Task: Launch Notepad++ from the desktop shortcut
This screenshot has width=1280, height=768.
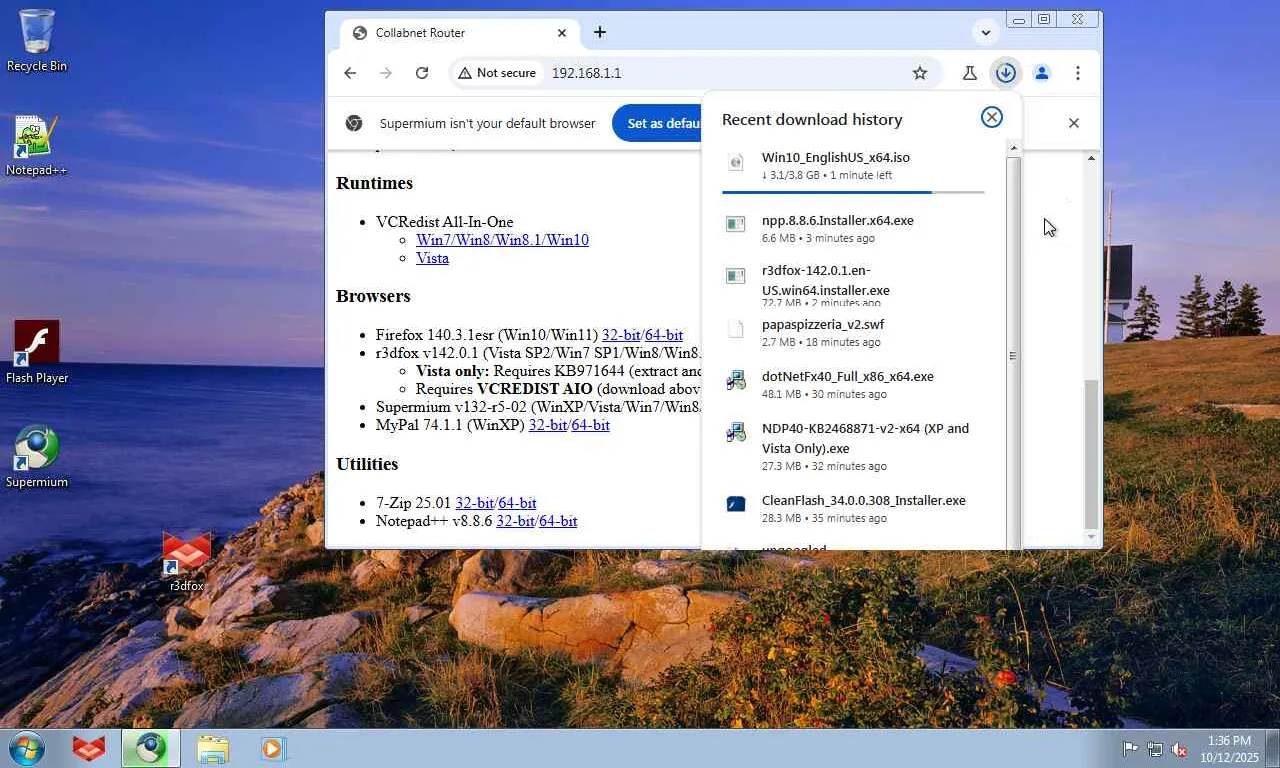Action: pos(37,146)
